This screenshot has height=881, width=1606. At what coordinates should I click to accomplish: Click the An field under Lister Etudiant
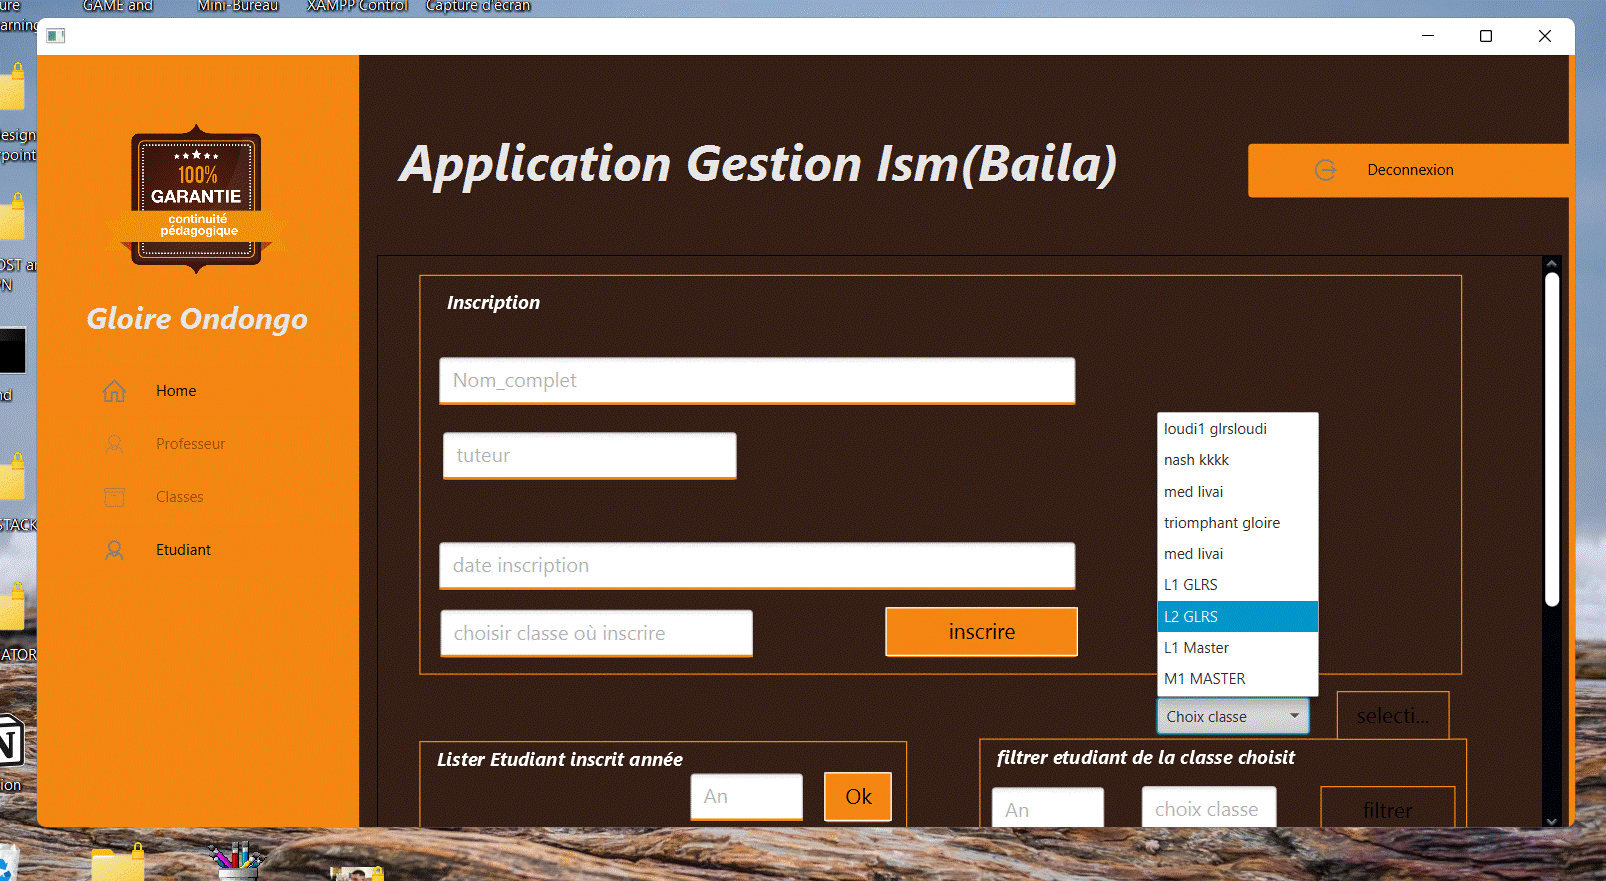pos(746,797)
